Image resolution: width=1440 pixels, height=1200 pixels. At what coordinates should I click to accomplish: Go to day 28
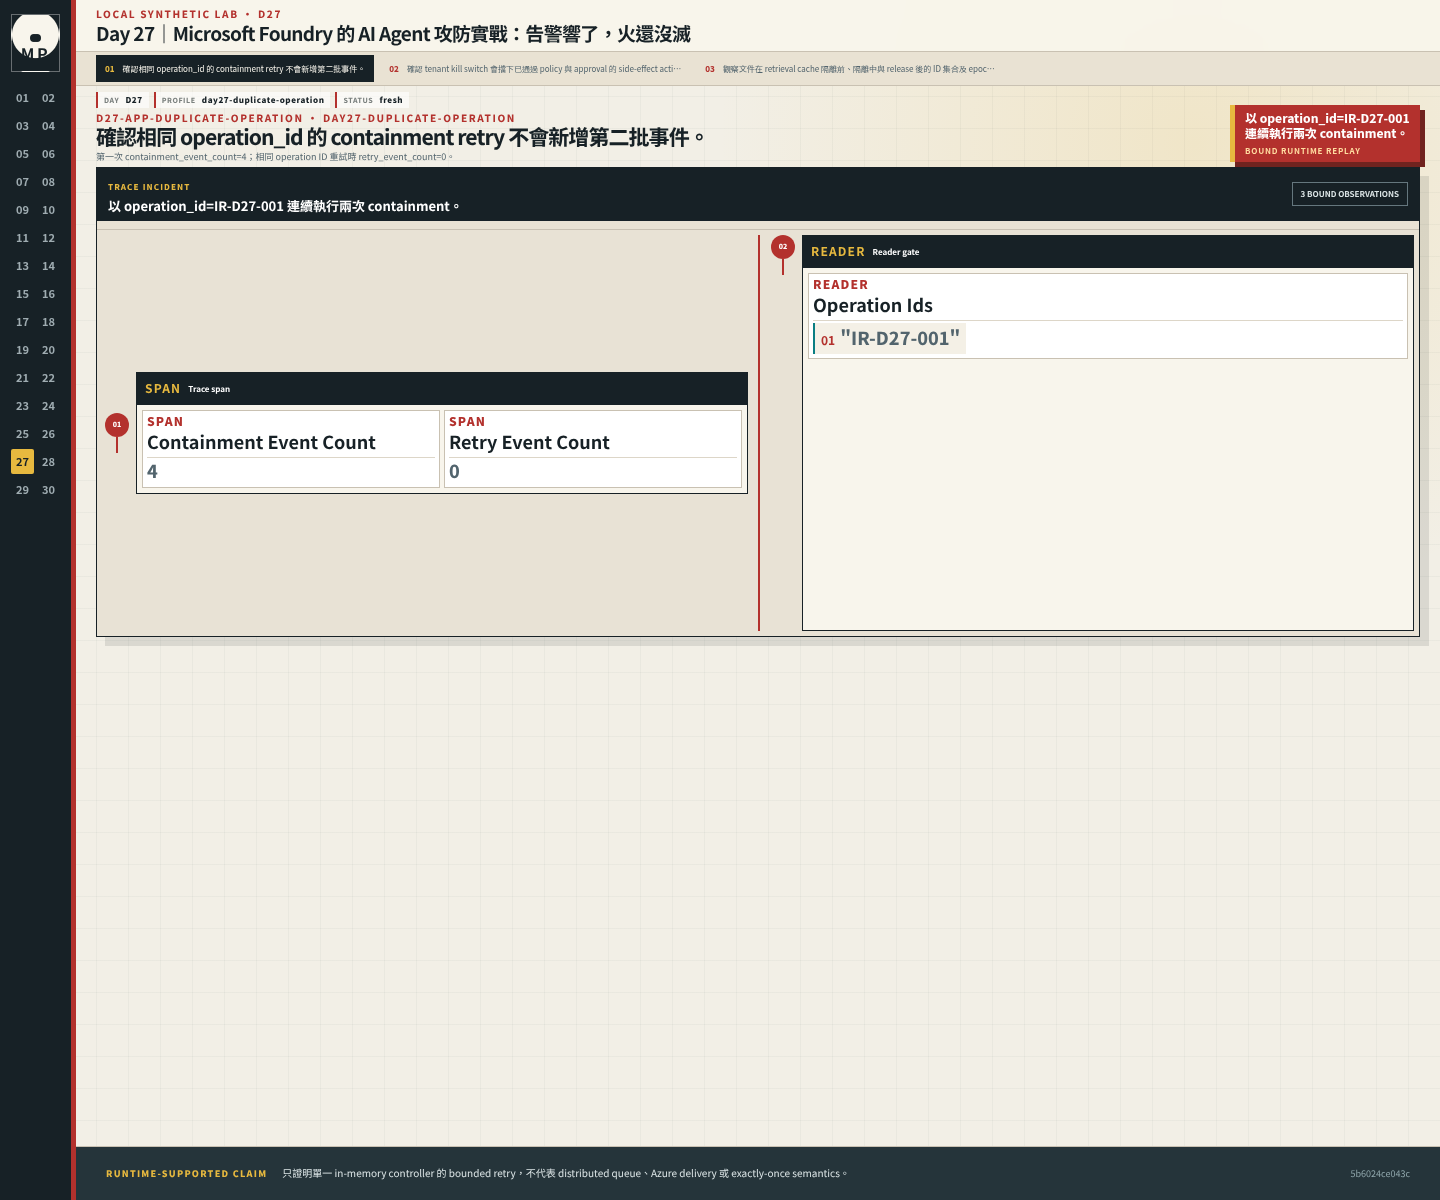click(48, 462)
